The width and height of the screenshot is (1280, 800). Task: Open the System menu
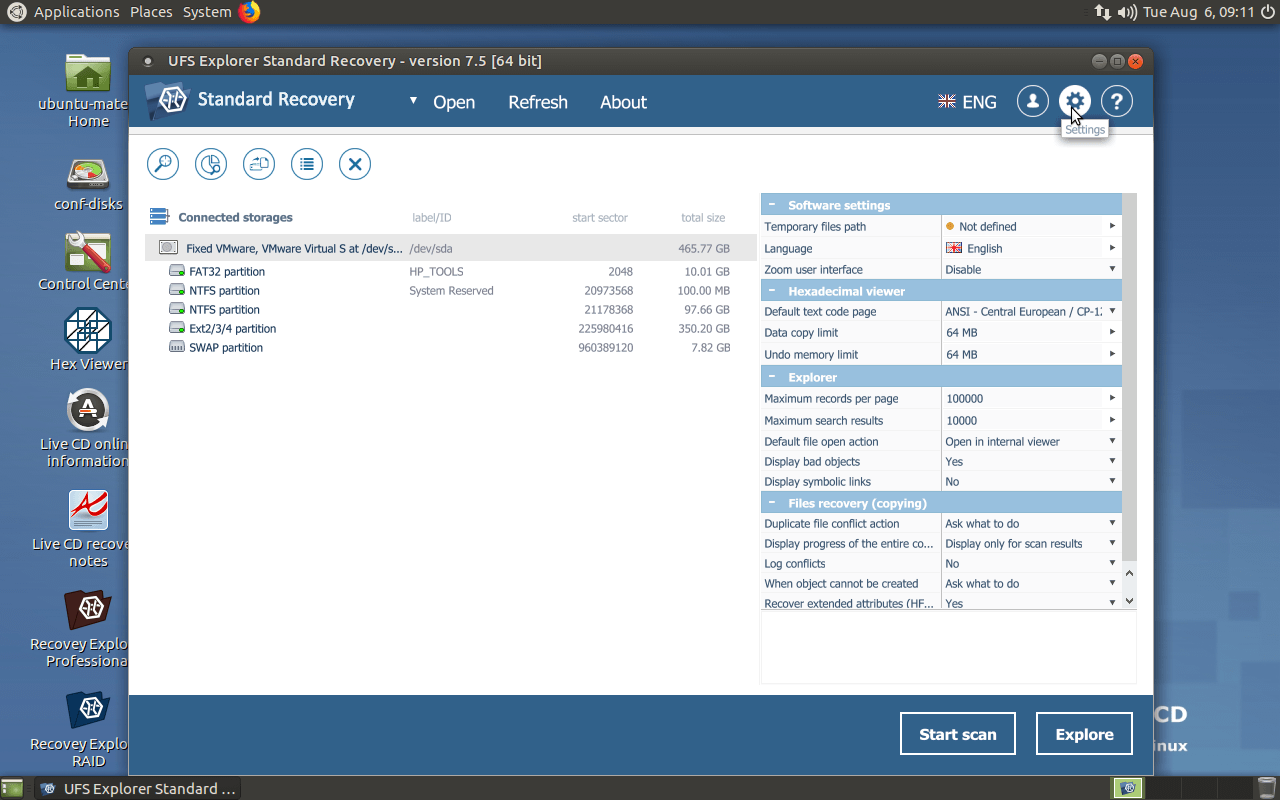(207, 12)
